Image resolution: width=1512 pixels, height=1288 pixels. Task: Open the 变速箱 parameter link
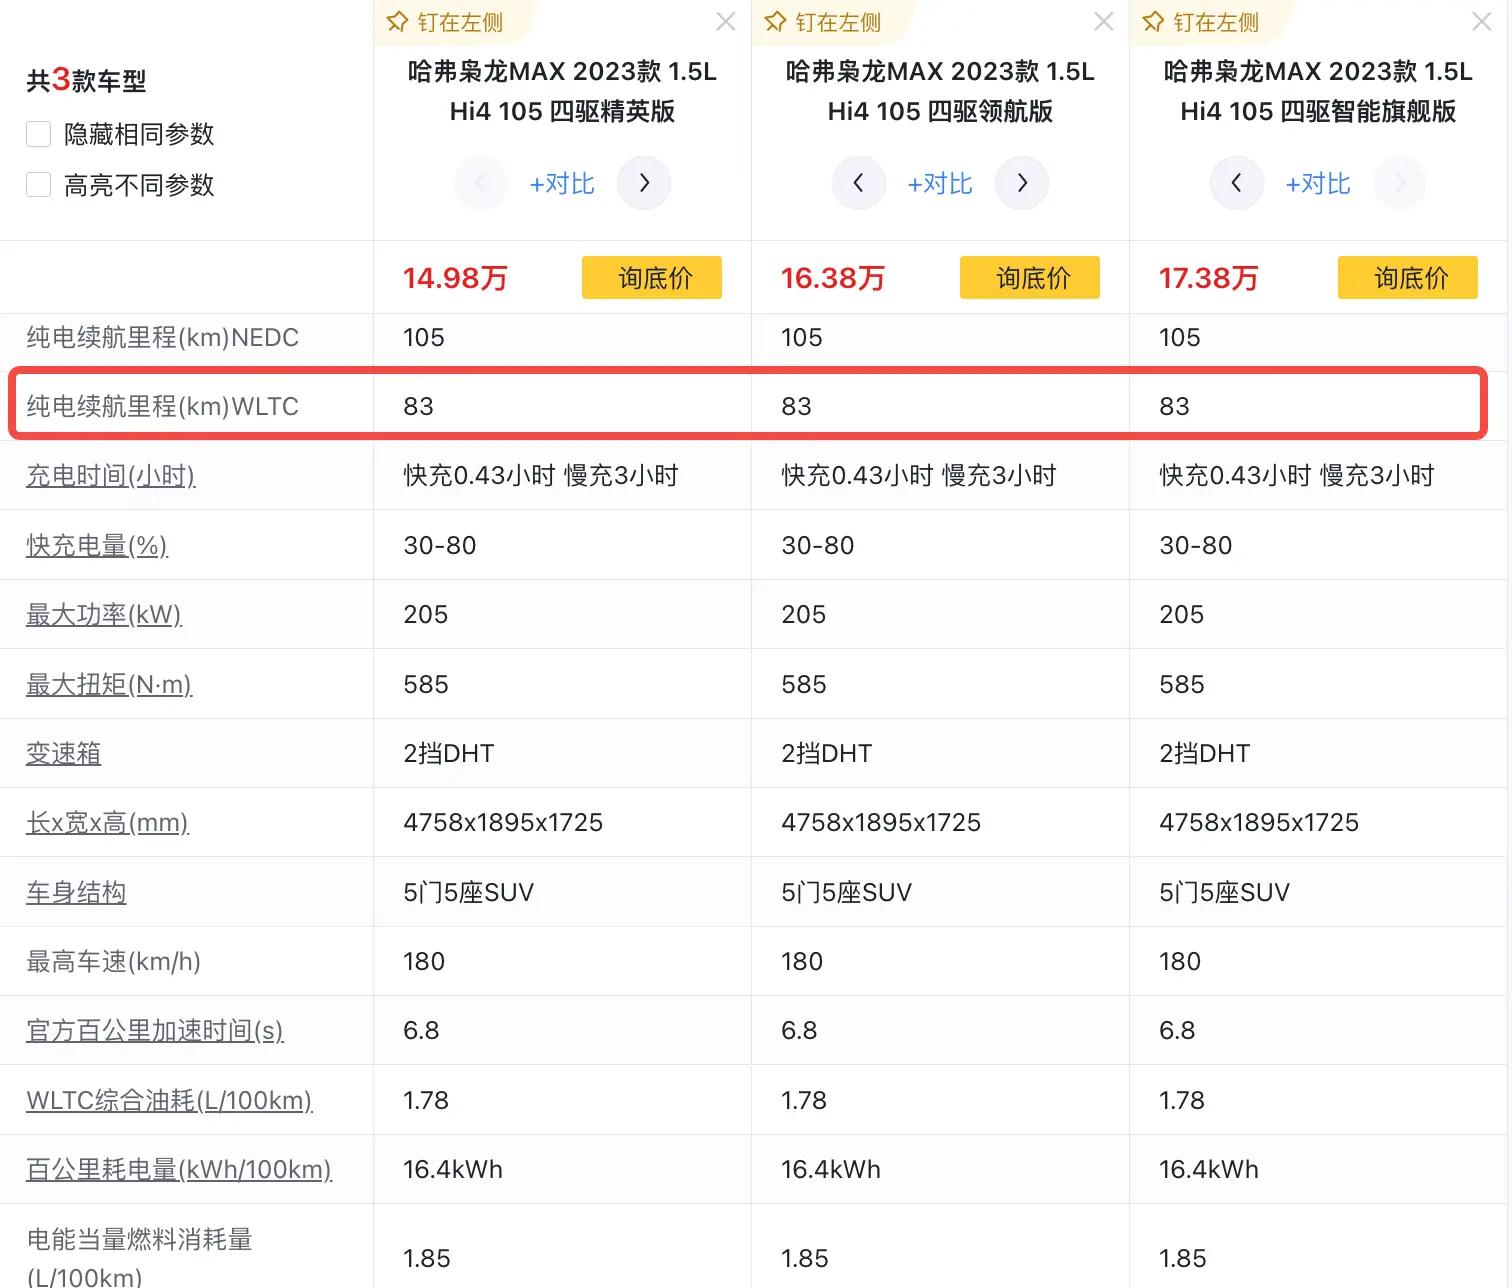pyautogui.click(x=64, y=753)
